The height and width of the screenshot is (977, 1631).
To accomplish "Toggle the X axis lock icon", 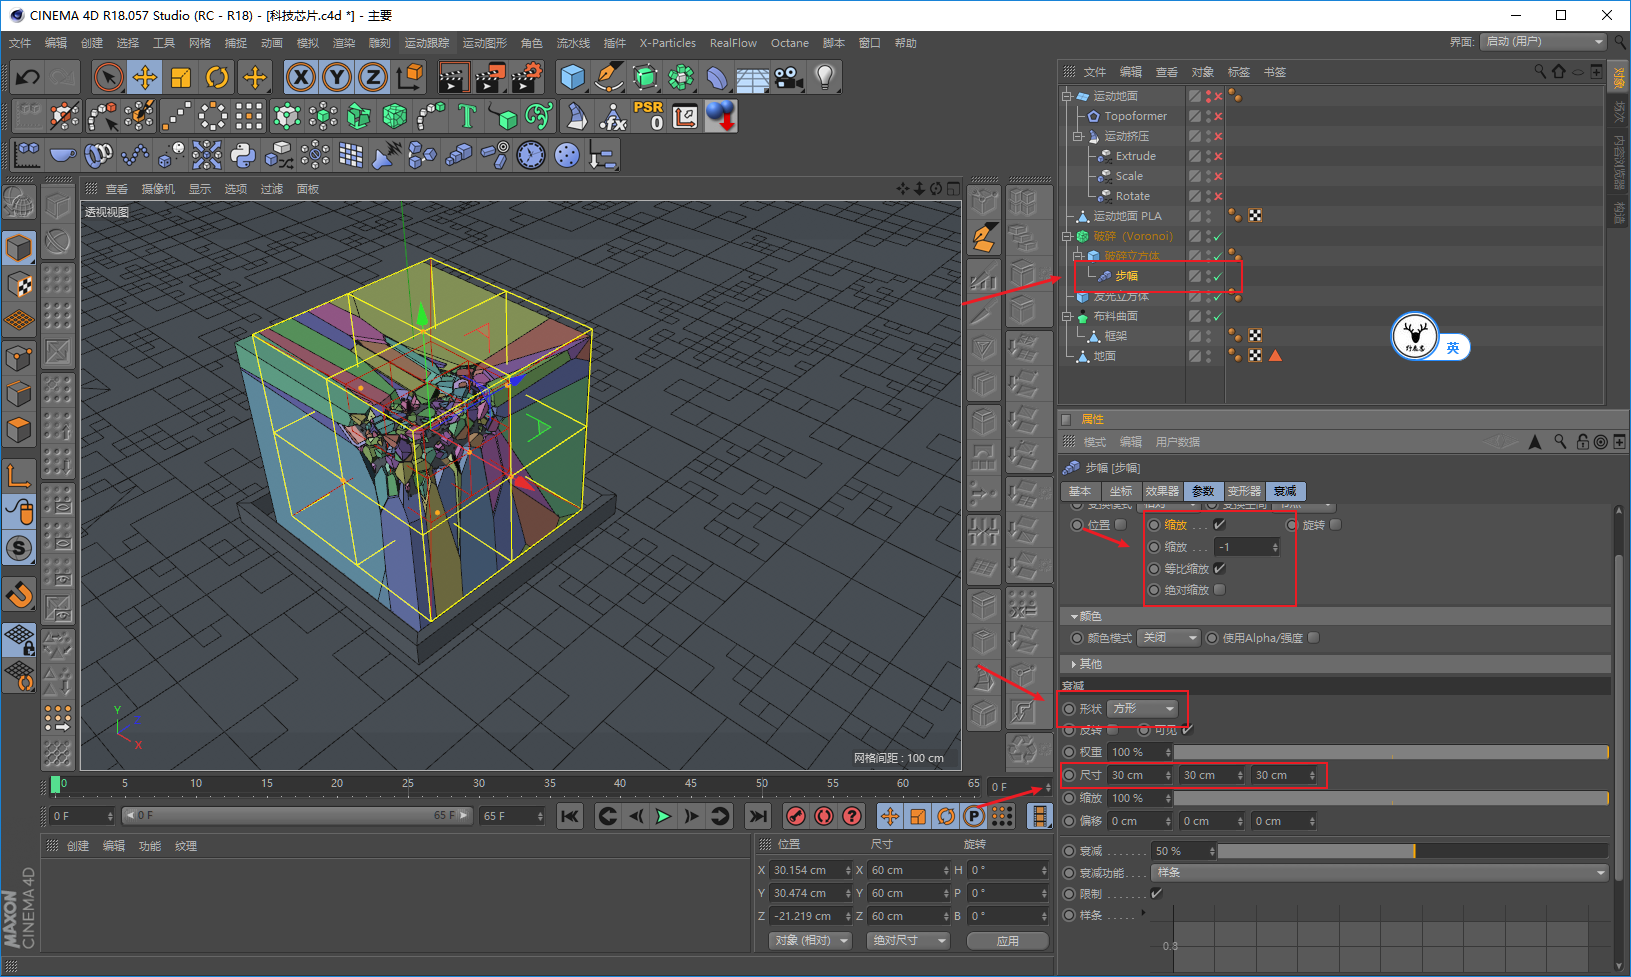I will (x=301, y=77).
